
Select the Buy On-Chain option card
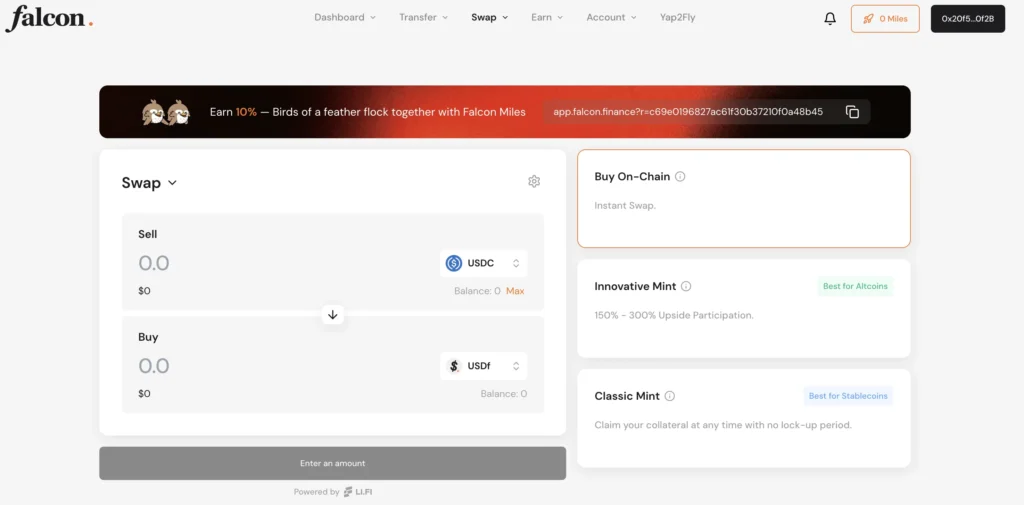point(744,199)
